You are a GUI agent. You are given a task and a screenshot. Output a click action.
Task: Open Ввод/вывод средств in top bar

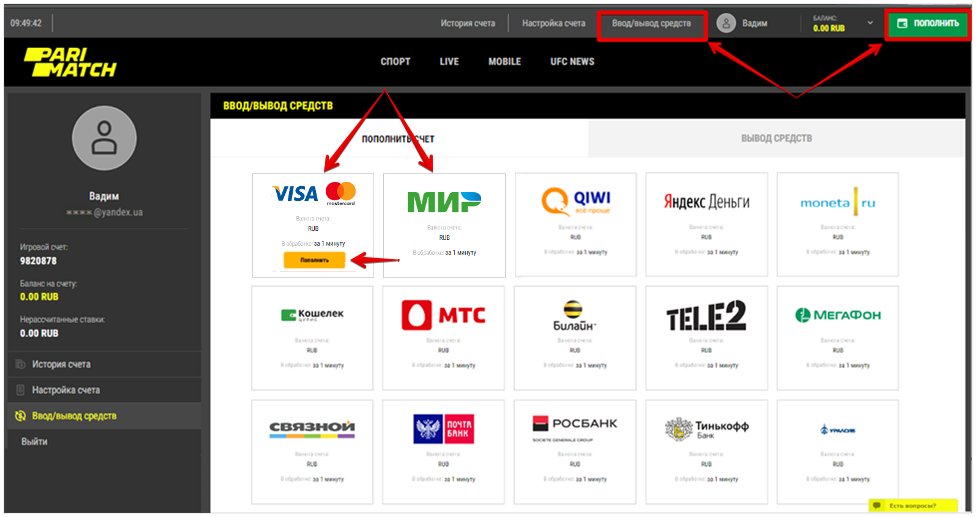pos(652,24)
